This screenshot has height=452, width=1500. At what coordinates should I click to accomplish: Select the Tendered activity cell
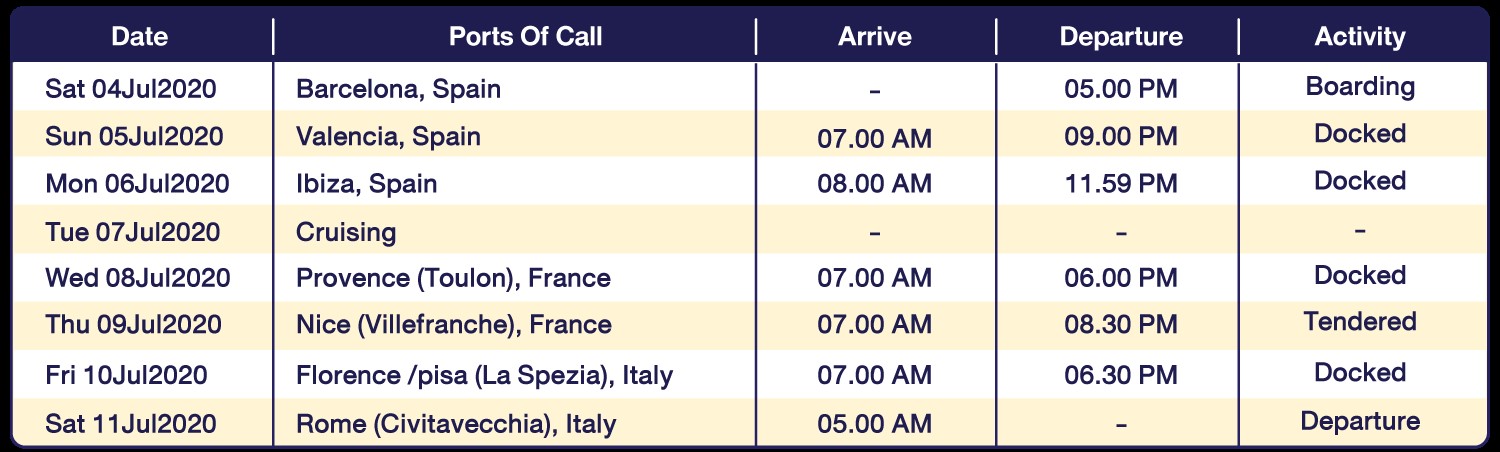click(1360, 322)
